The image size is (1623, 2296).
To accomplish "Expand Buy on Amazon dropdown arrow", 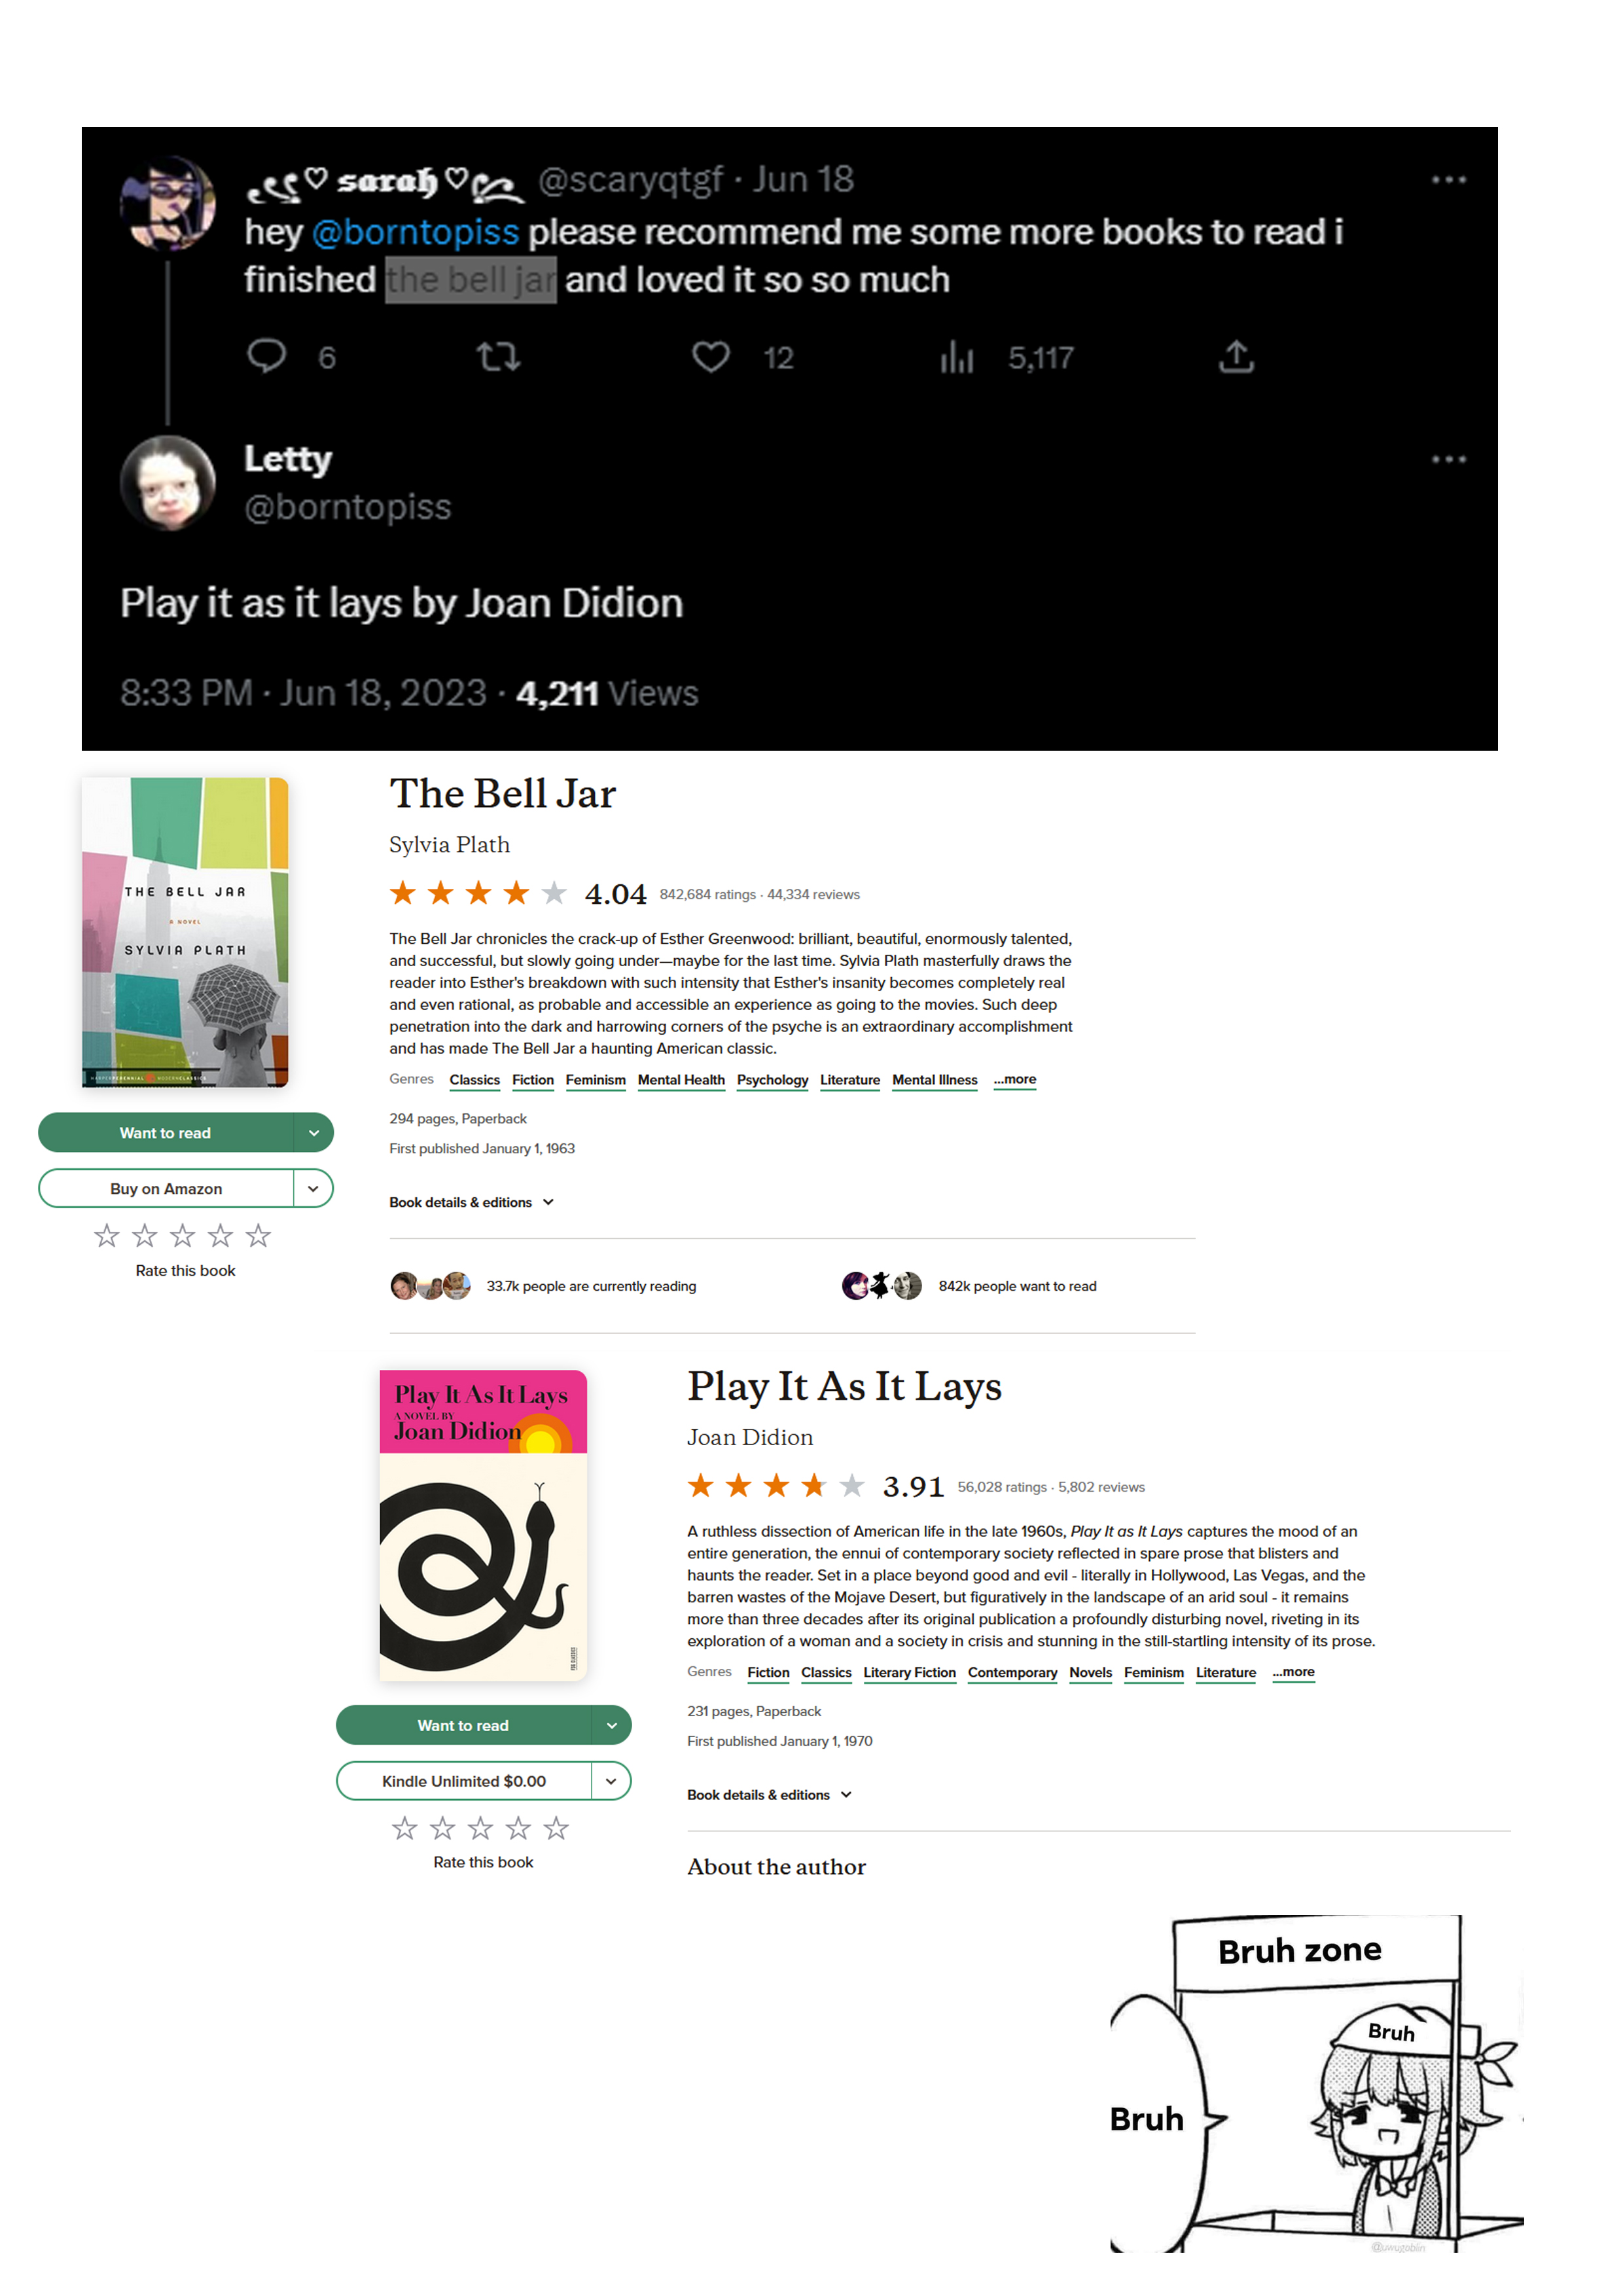I will [314, 1188].
